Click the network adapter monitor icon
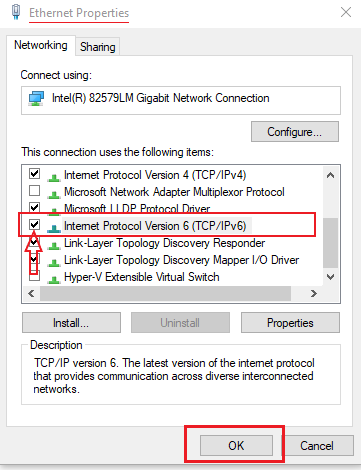This screenshot has height=470, width=361. (x=36, y=99)
